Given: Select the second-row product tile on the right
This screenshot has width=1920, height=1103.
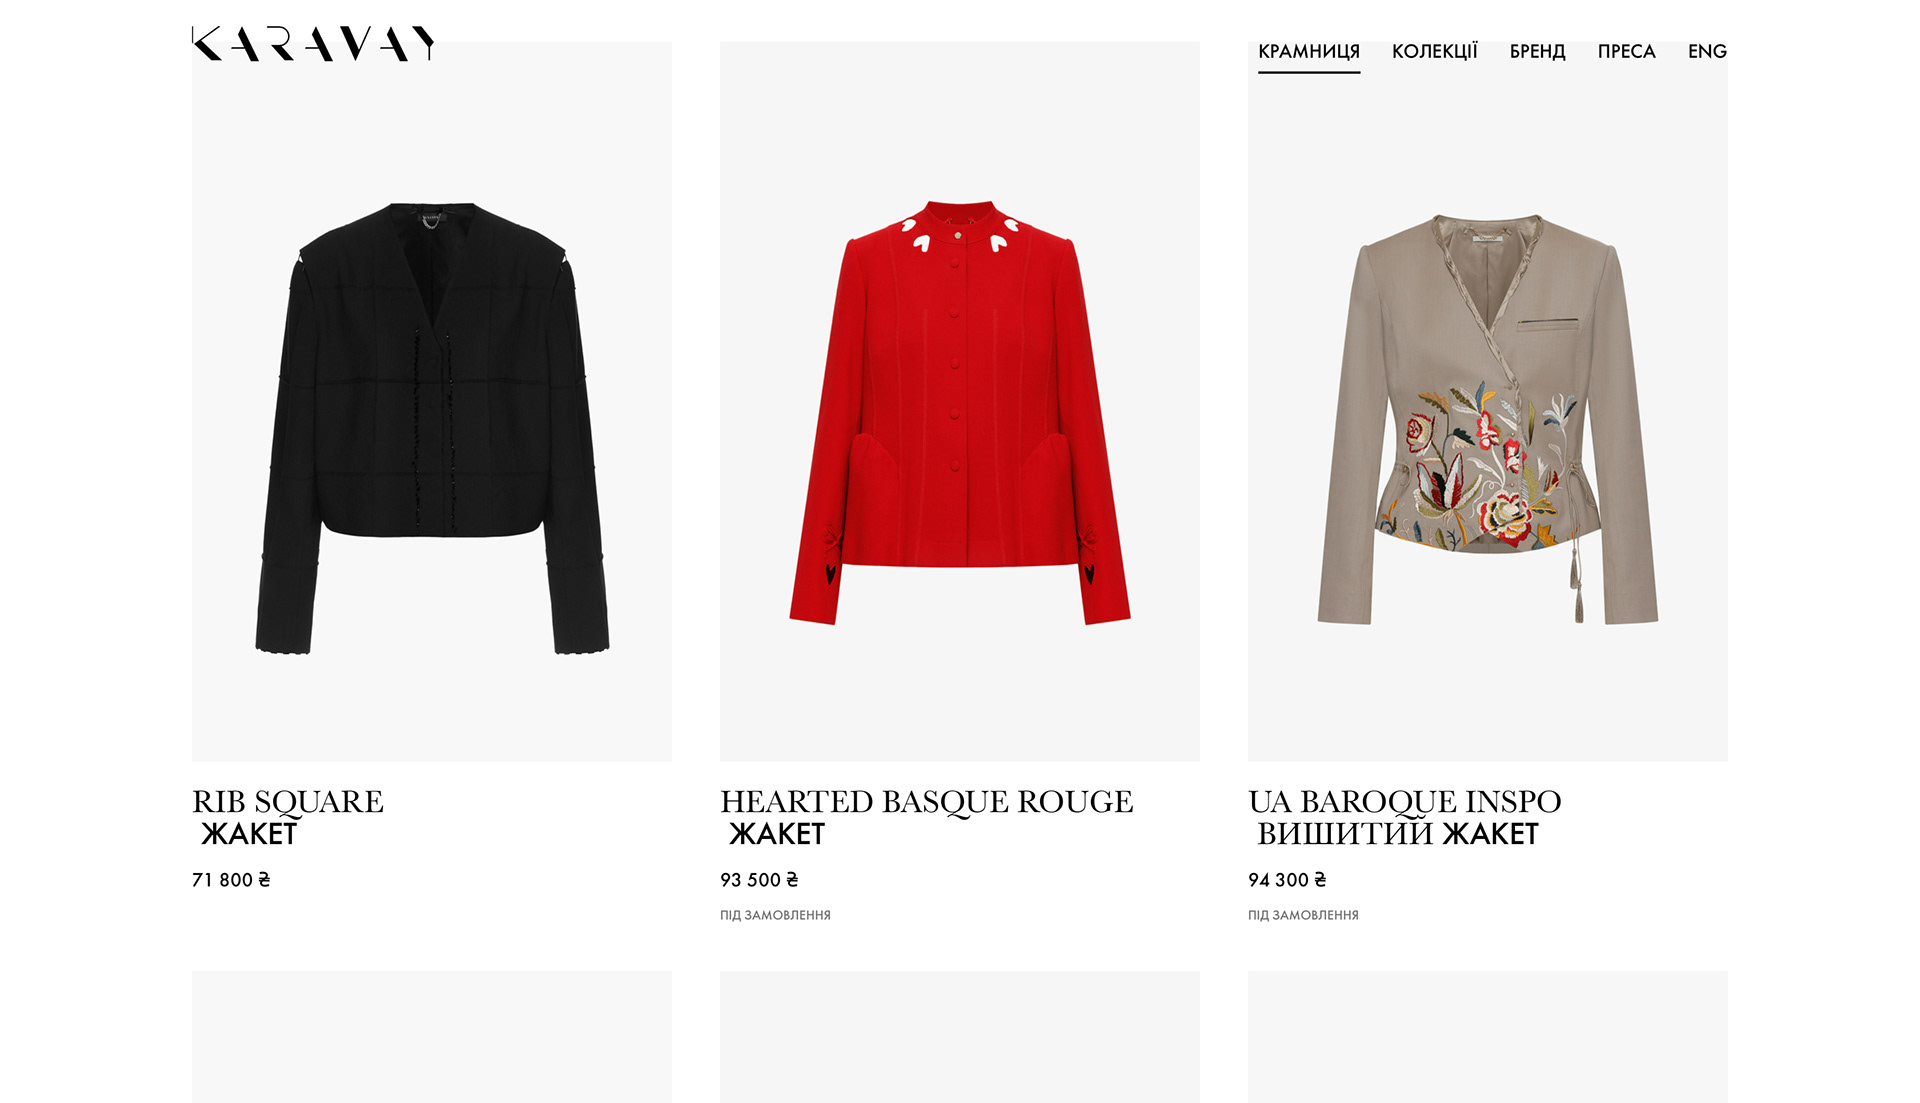Looking at the screenshot, I should [1488, 1037].
